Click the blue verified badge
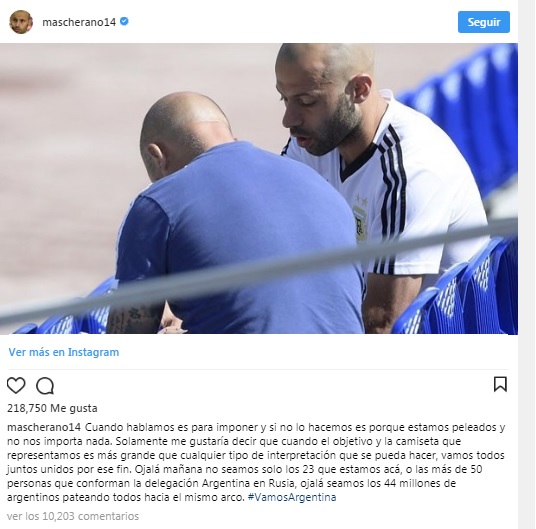The width and height of the screenshot is (536, 529). tap(124, 22)
